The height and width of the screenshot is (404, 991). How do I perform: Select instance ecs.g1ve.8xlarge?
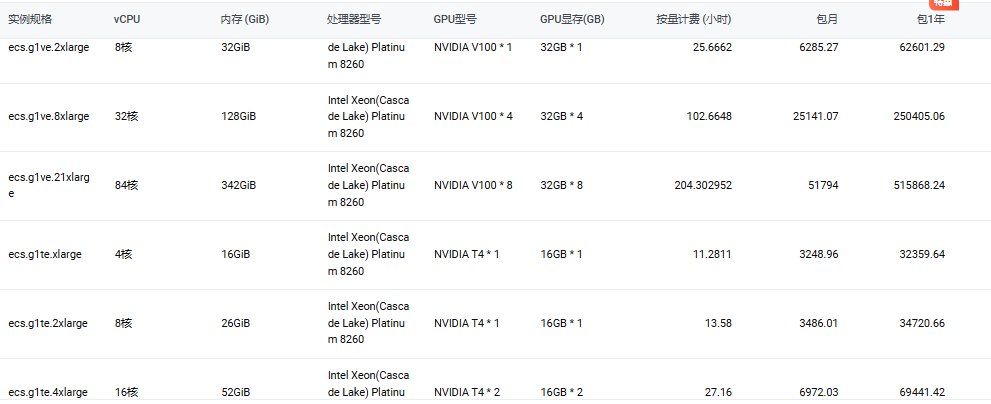click(49, 116)
